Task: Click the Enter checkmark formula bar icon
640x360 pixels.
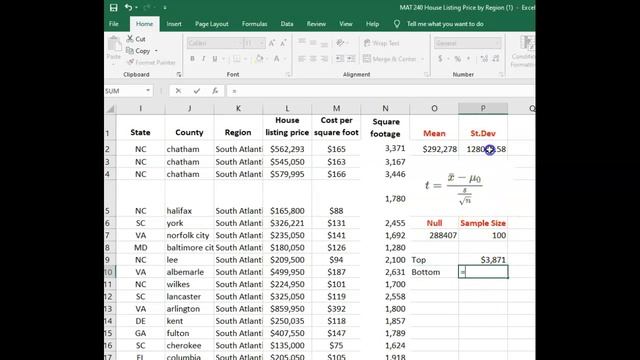Action: point(197,91)
